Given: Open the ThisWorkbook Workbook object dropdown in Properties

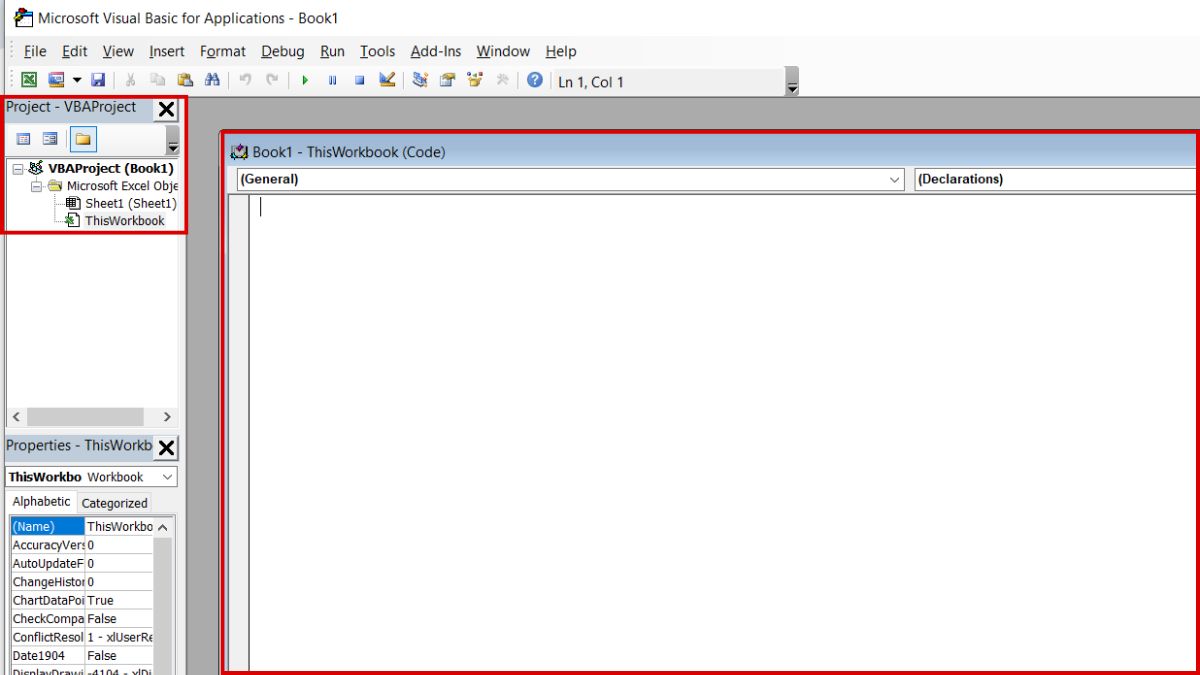Looking at the screenshot, I should (91, 477).
